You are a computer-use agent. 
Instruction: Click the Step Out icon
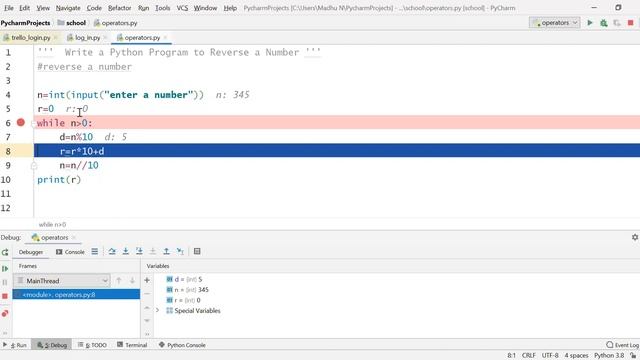(167, 251)
